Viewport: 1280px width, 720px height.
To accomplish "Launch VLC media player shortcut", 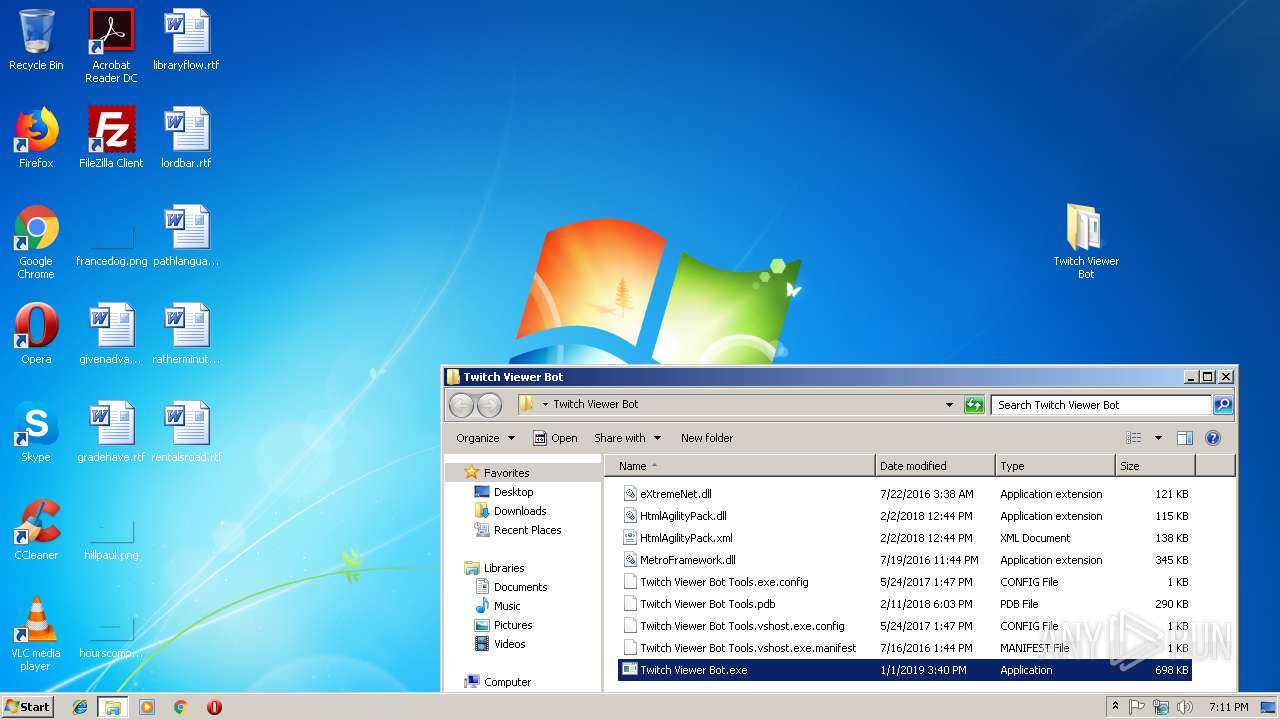I will coord(36,635).
